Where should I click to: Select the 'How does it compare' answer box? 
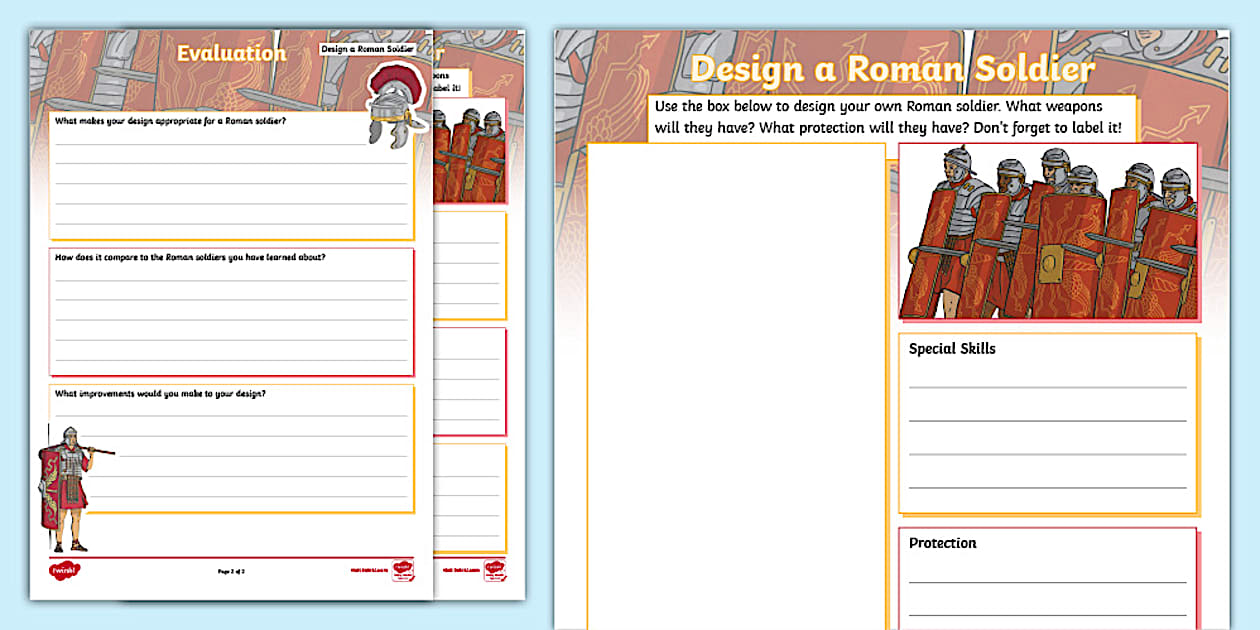(231, 310)
